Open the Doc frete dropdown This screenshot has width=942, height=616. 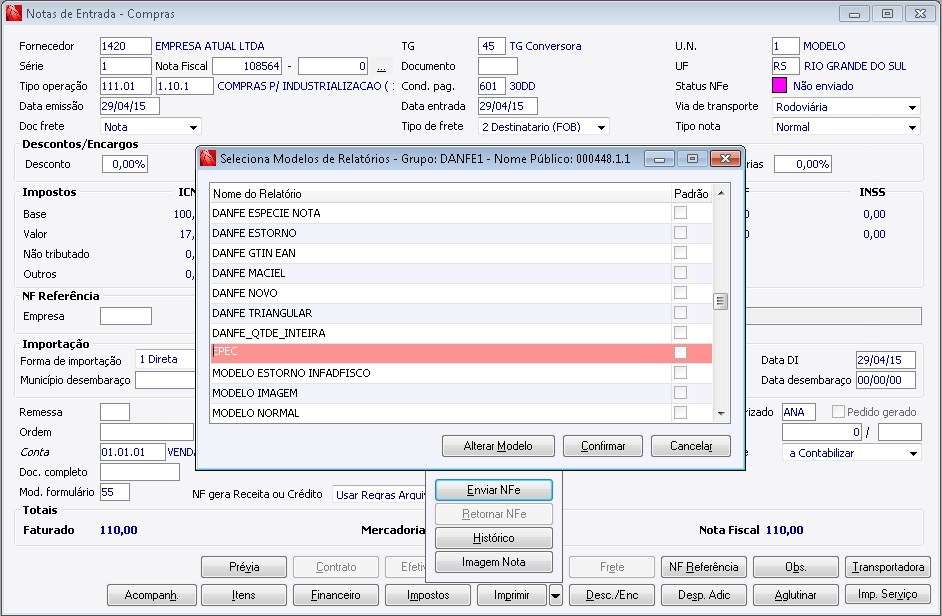193,127
